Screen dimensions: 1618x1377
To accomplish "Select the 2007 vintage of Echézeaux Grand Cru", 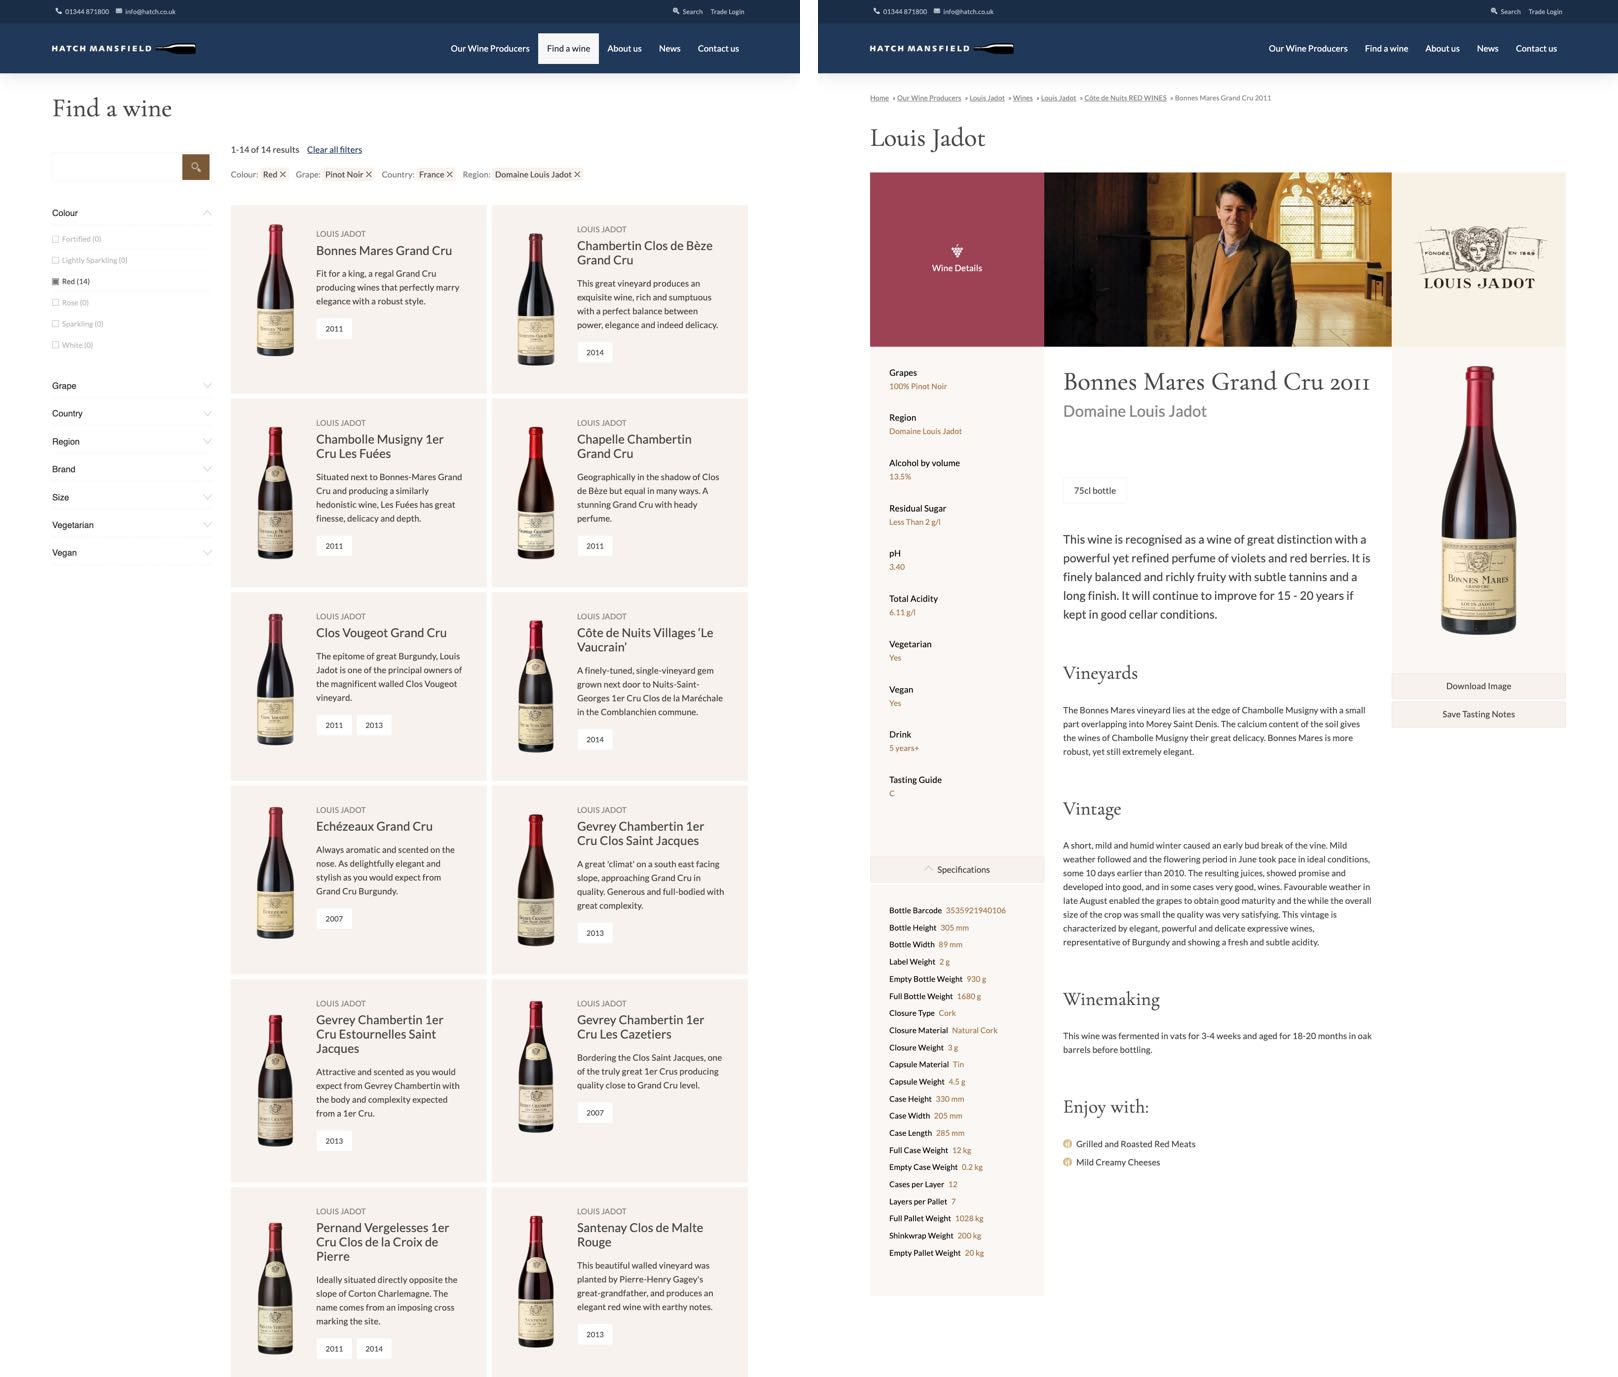I will pyautogui.click(x=334, y=919).
